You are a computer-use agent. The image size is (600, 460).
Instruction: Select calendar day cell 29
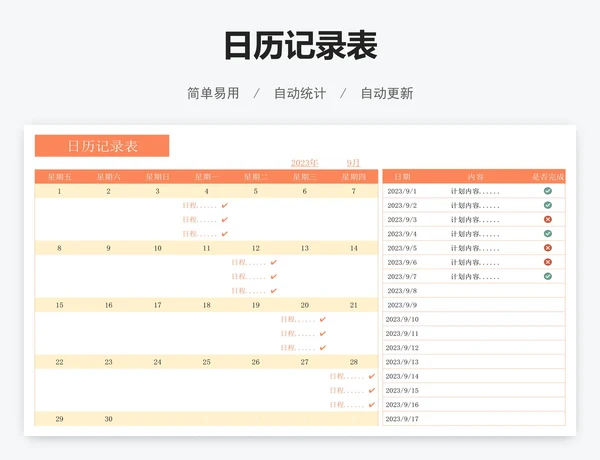tap(59, 419)
